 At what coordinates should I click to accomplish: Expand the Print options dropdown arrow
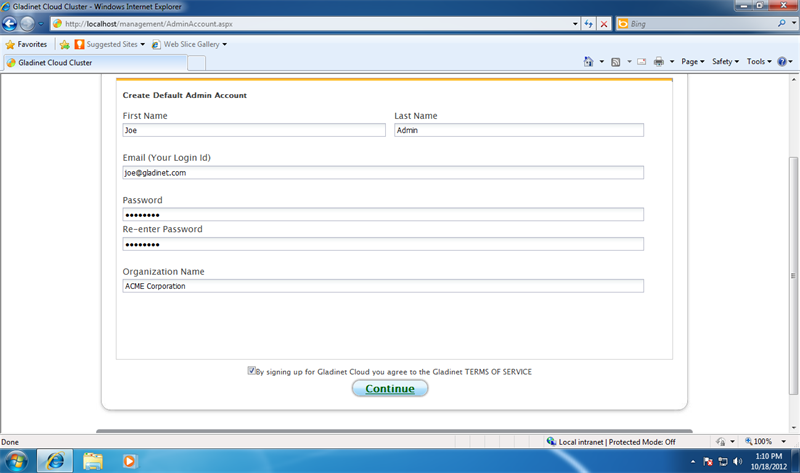(672, 62)
